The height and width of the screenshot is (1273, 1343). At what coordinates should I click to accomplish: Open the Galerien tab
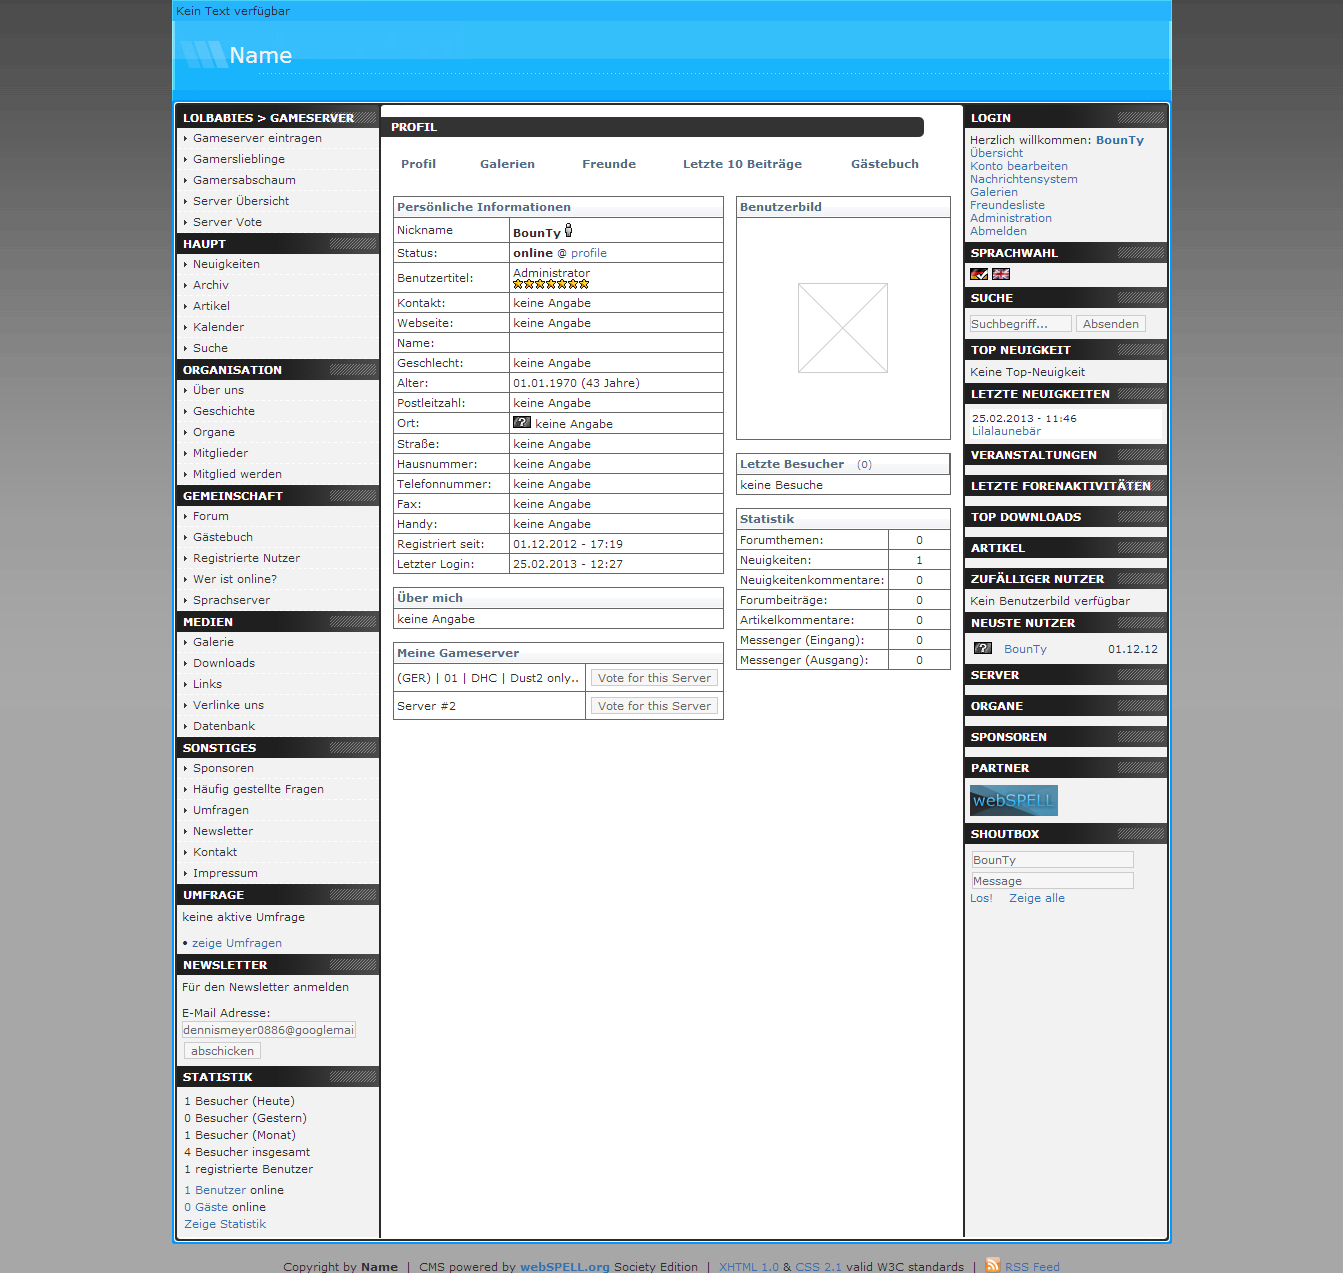click(x=507, y=164)
